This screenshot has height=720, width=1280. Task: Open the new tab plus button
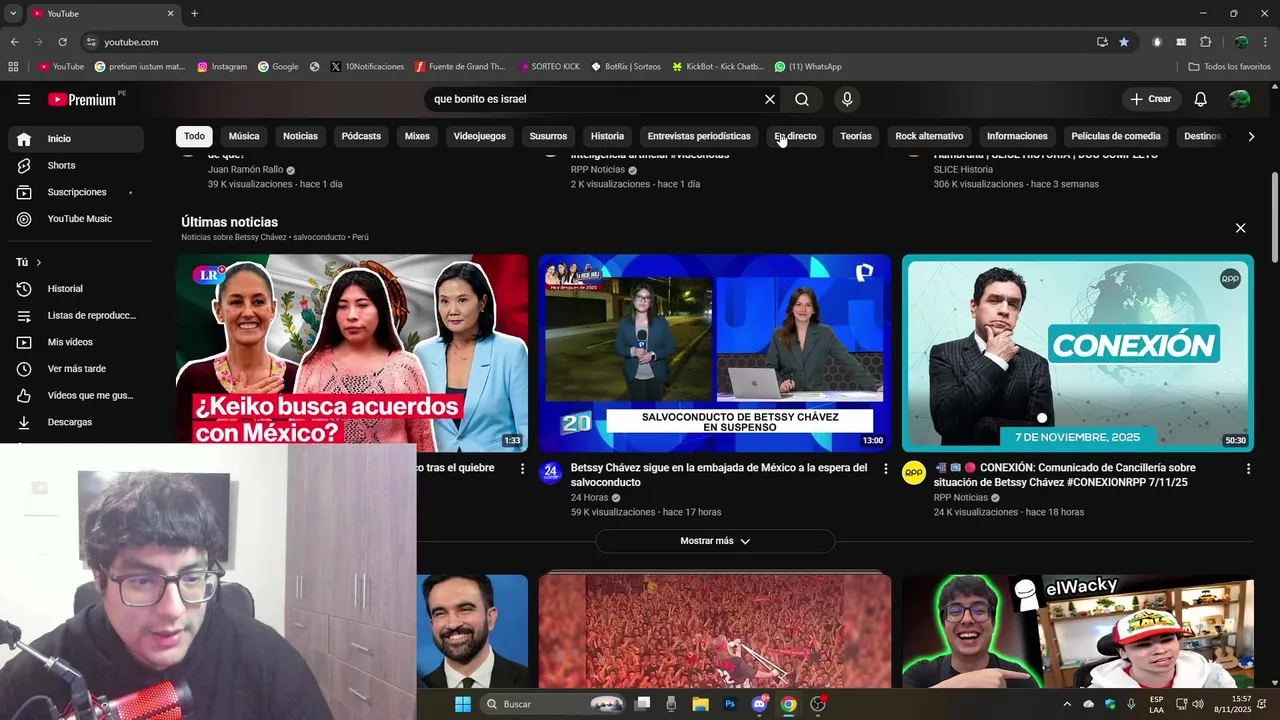(195, 13)
